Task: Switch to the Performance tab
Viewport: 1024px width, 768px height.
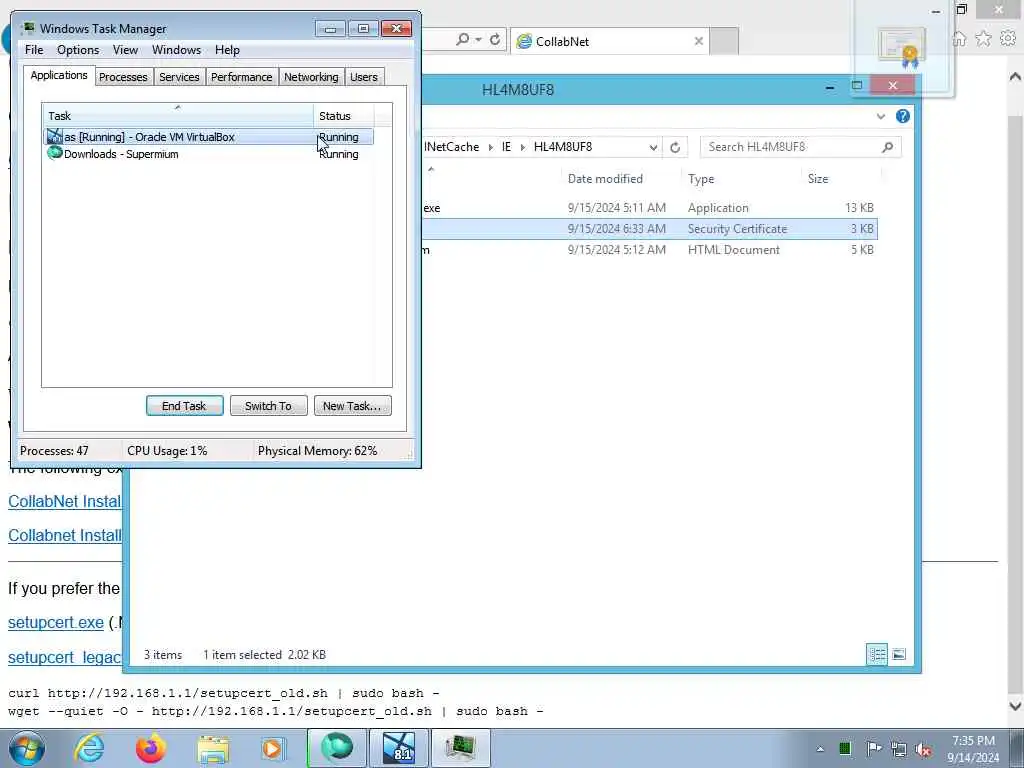Action: (242, 77)
